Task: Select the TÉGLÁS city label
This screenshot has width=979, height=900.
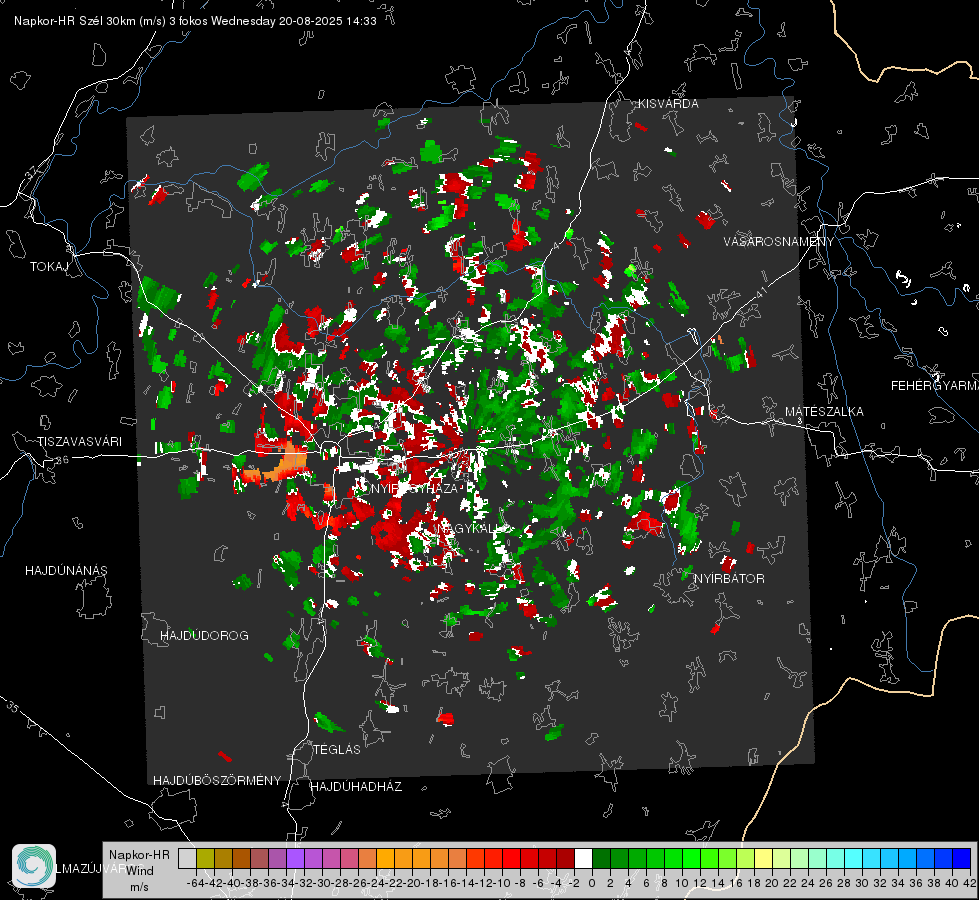Action: [x=337, y=750]
